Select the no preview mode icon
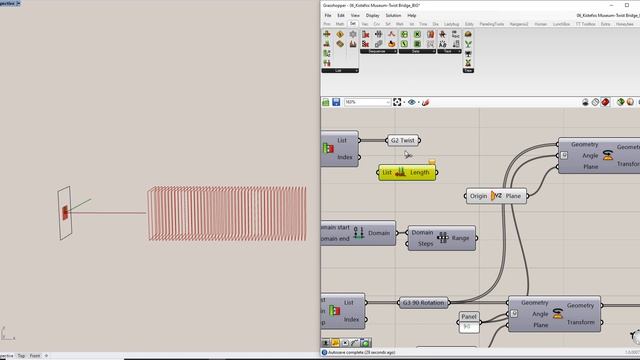 (x=585, y=102)
